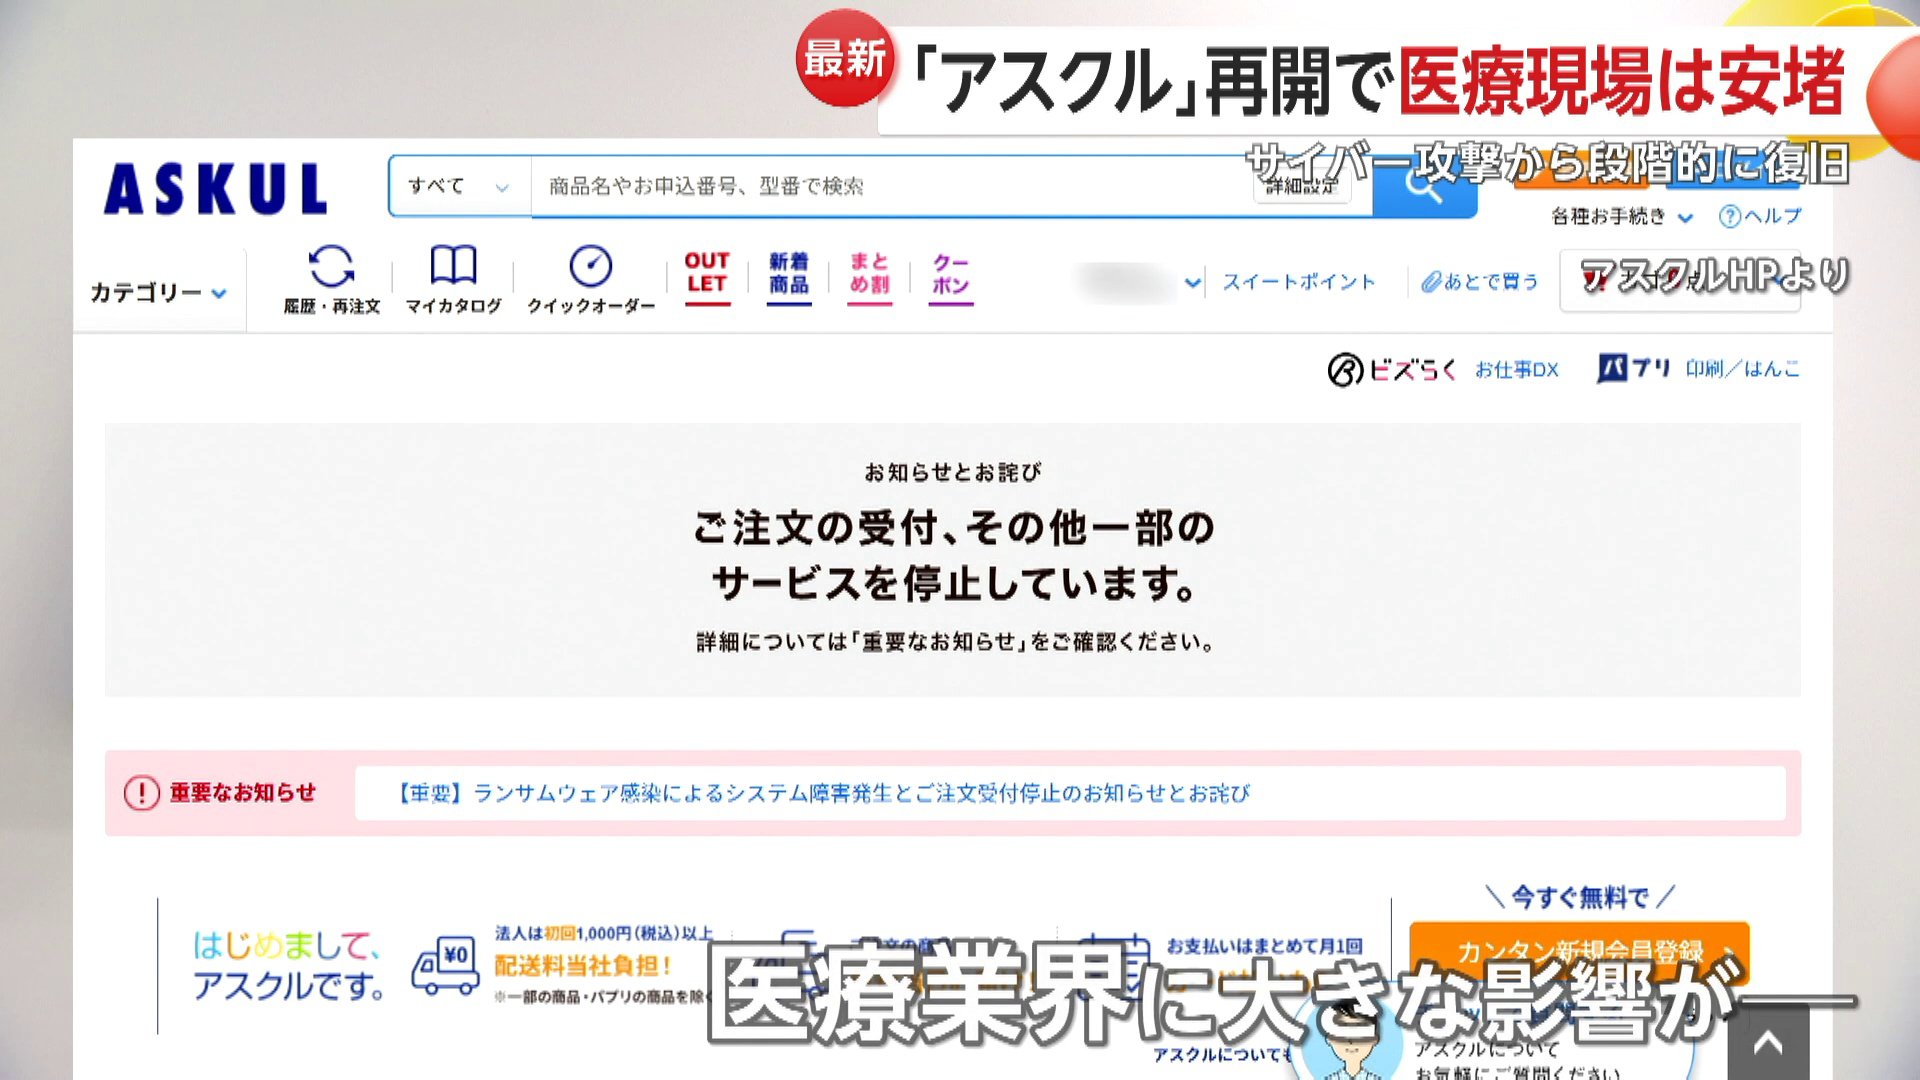Click the Papuri printing service logo
1920x1080 pixels.
(x=1634, y=369)
